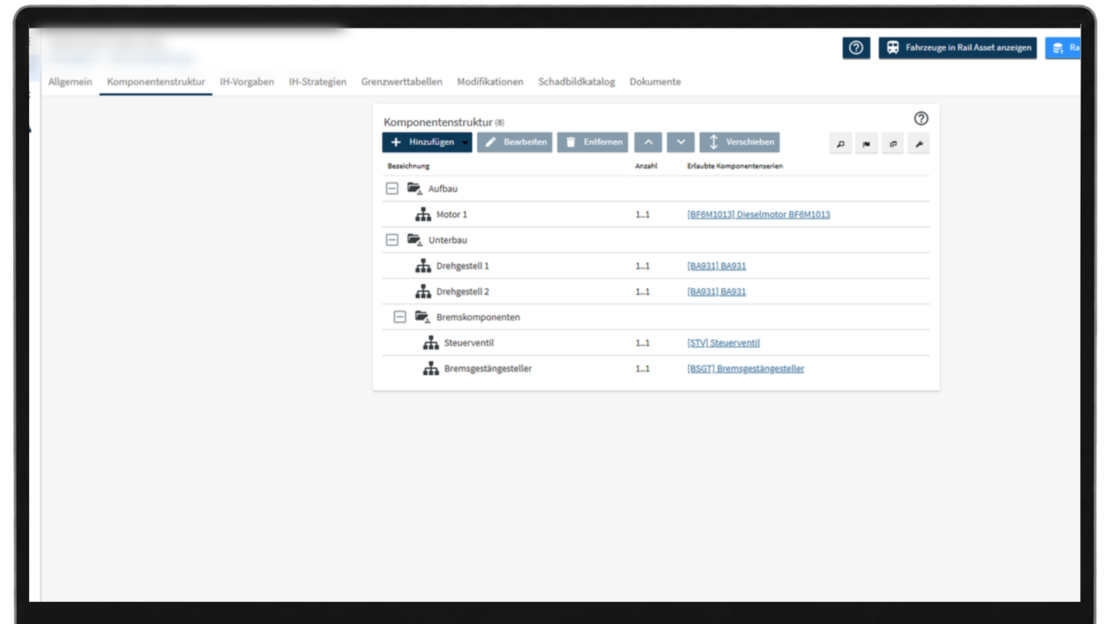
Task: Open the Dokumente tab
Action: [x=655, y=81]
